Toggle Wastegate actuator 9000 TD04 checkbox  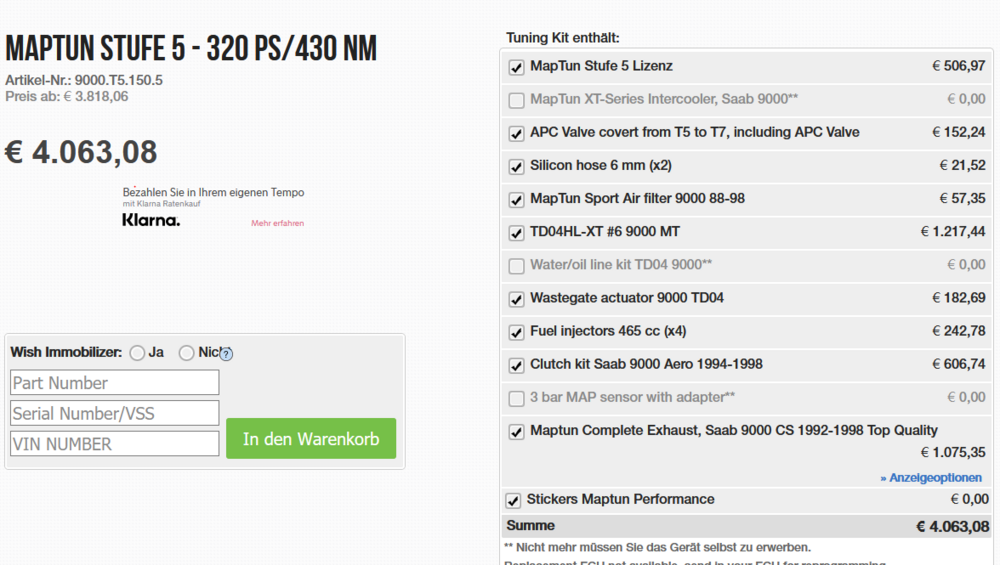(x=517, y=299)
